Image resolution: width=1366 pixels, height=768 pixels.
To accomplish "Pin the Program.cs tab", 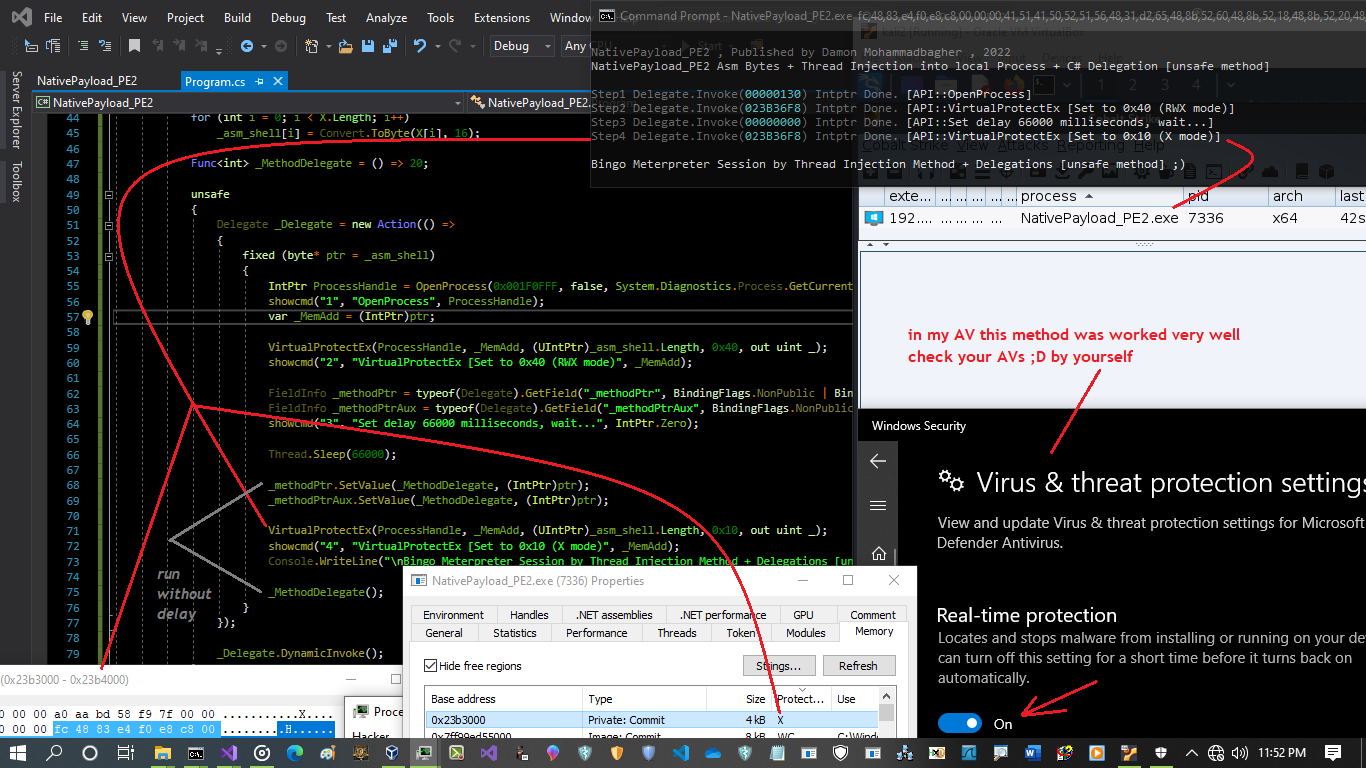I will [260, 82].
